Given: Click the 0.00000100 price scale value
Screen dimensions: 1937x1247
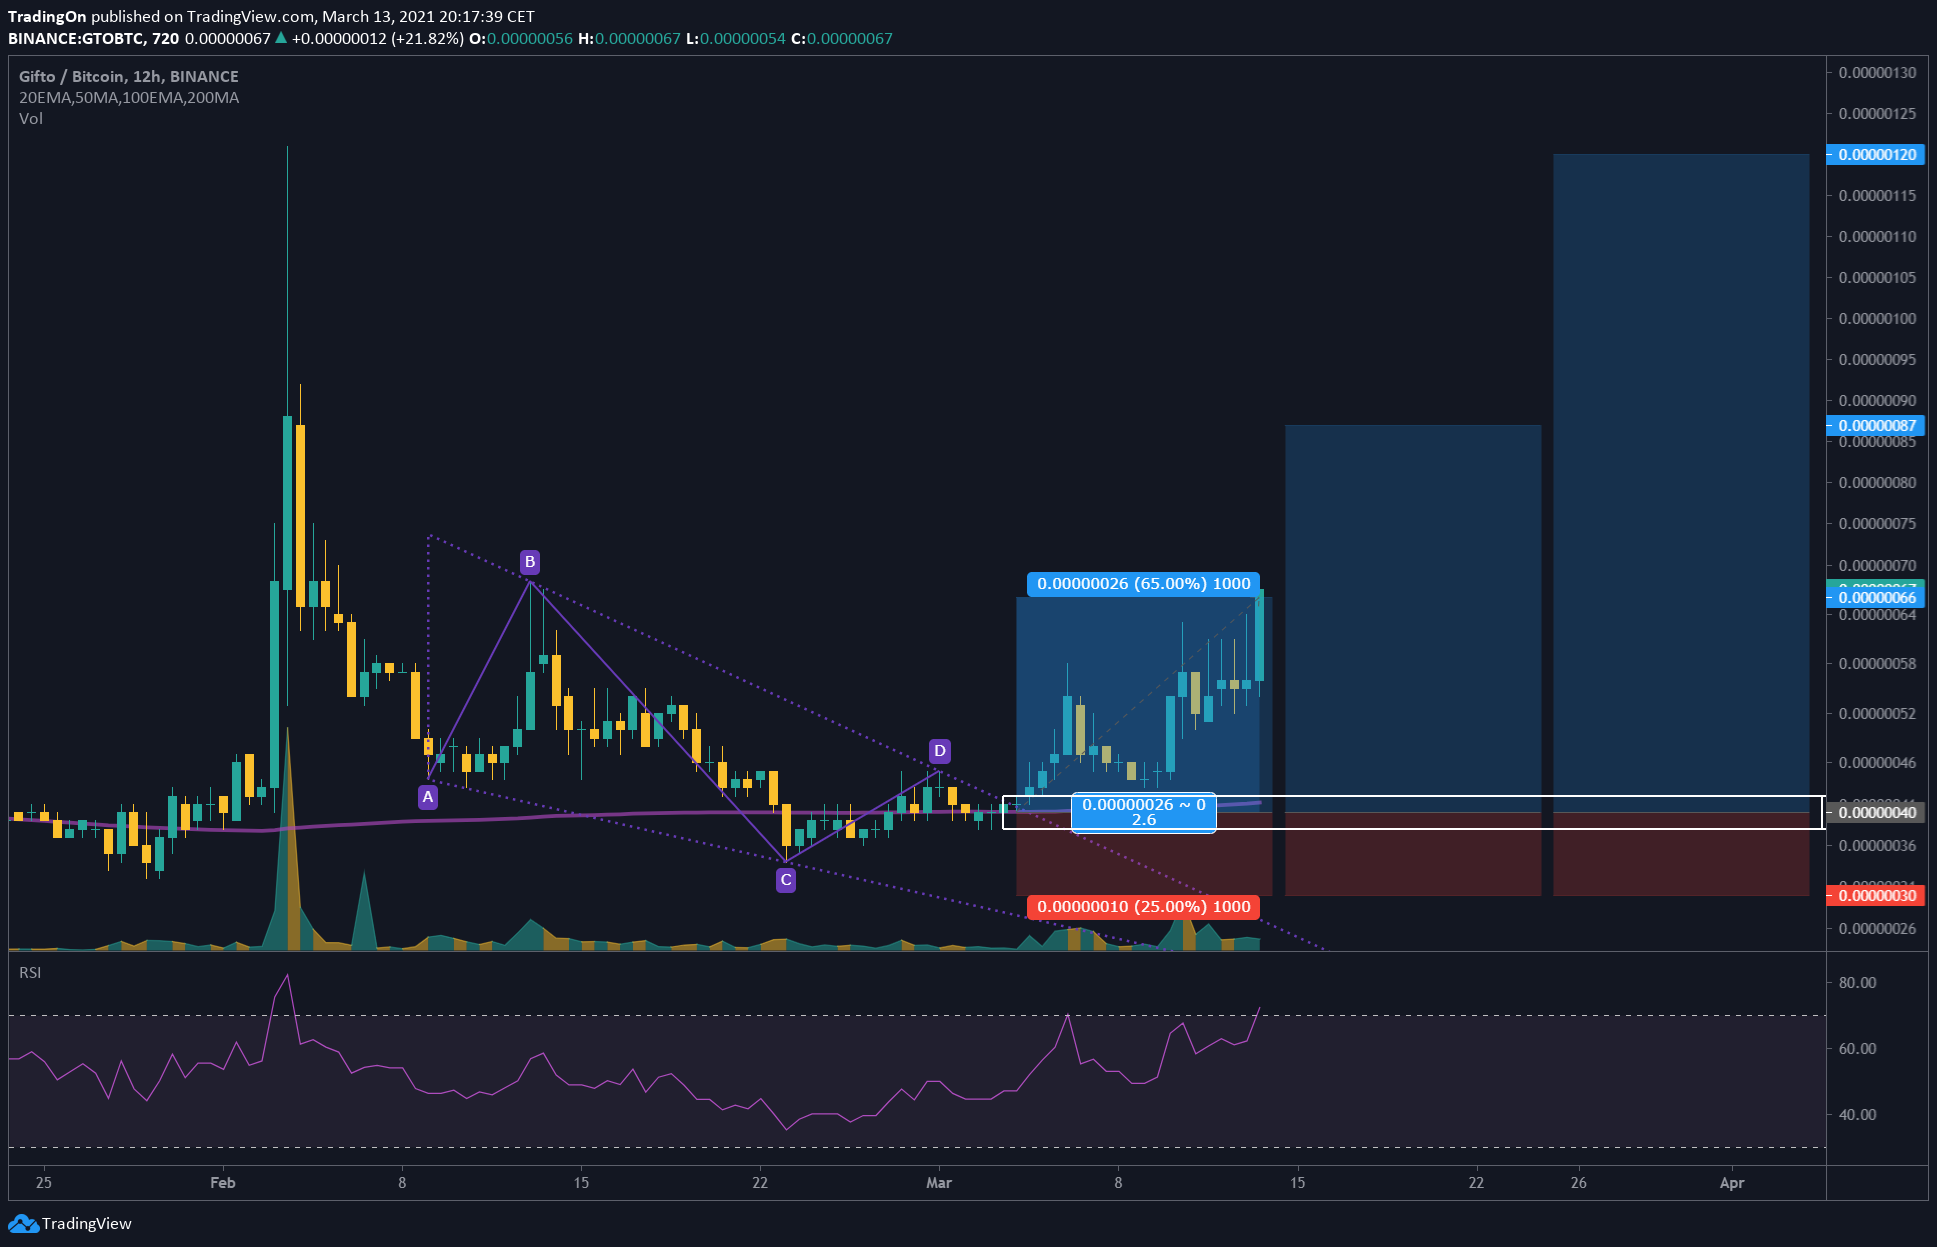Looking at the screenshot, I should (x=1877, y=318).
